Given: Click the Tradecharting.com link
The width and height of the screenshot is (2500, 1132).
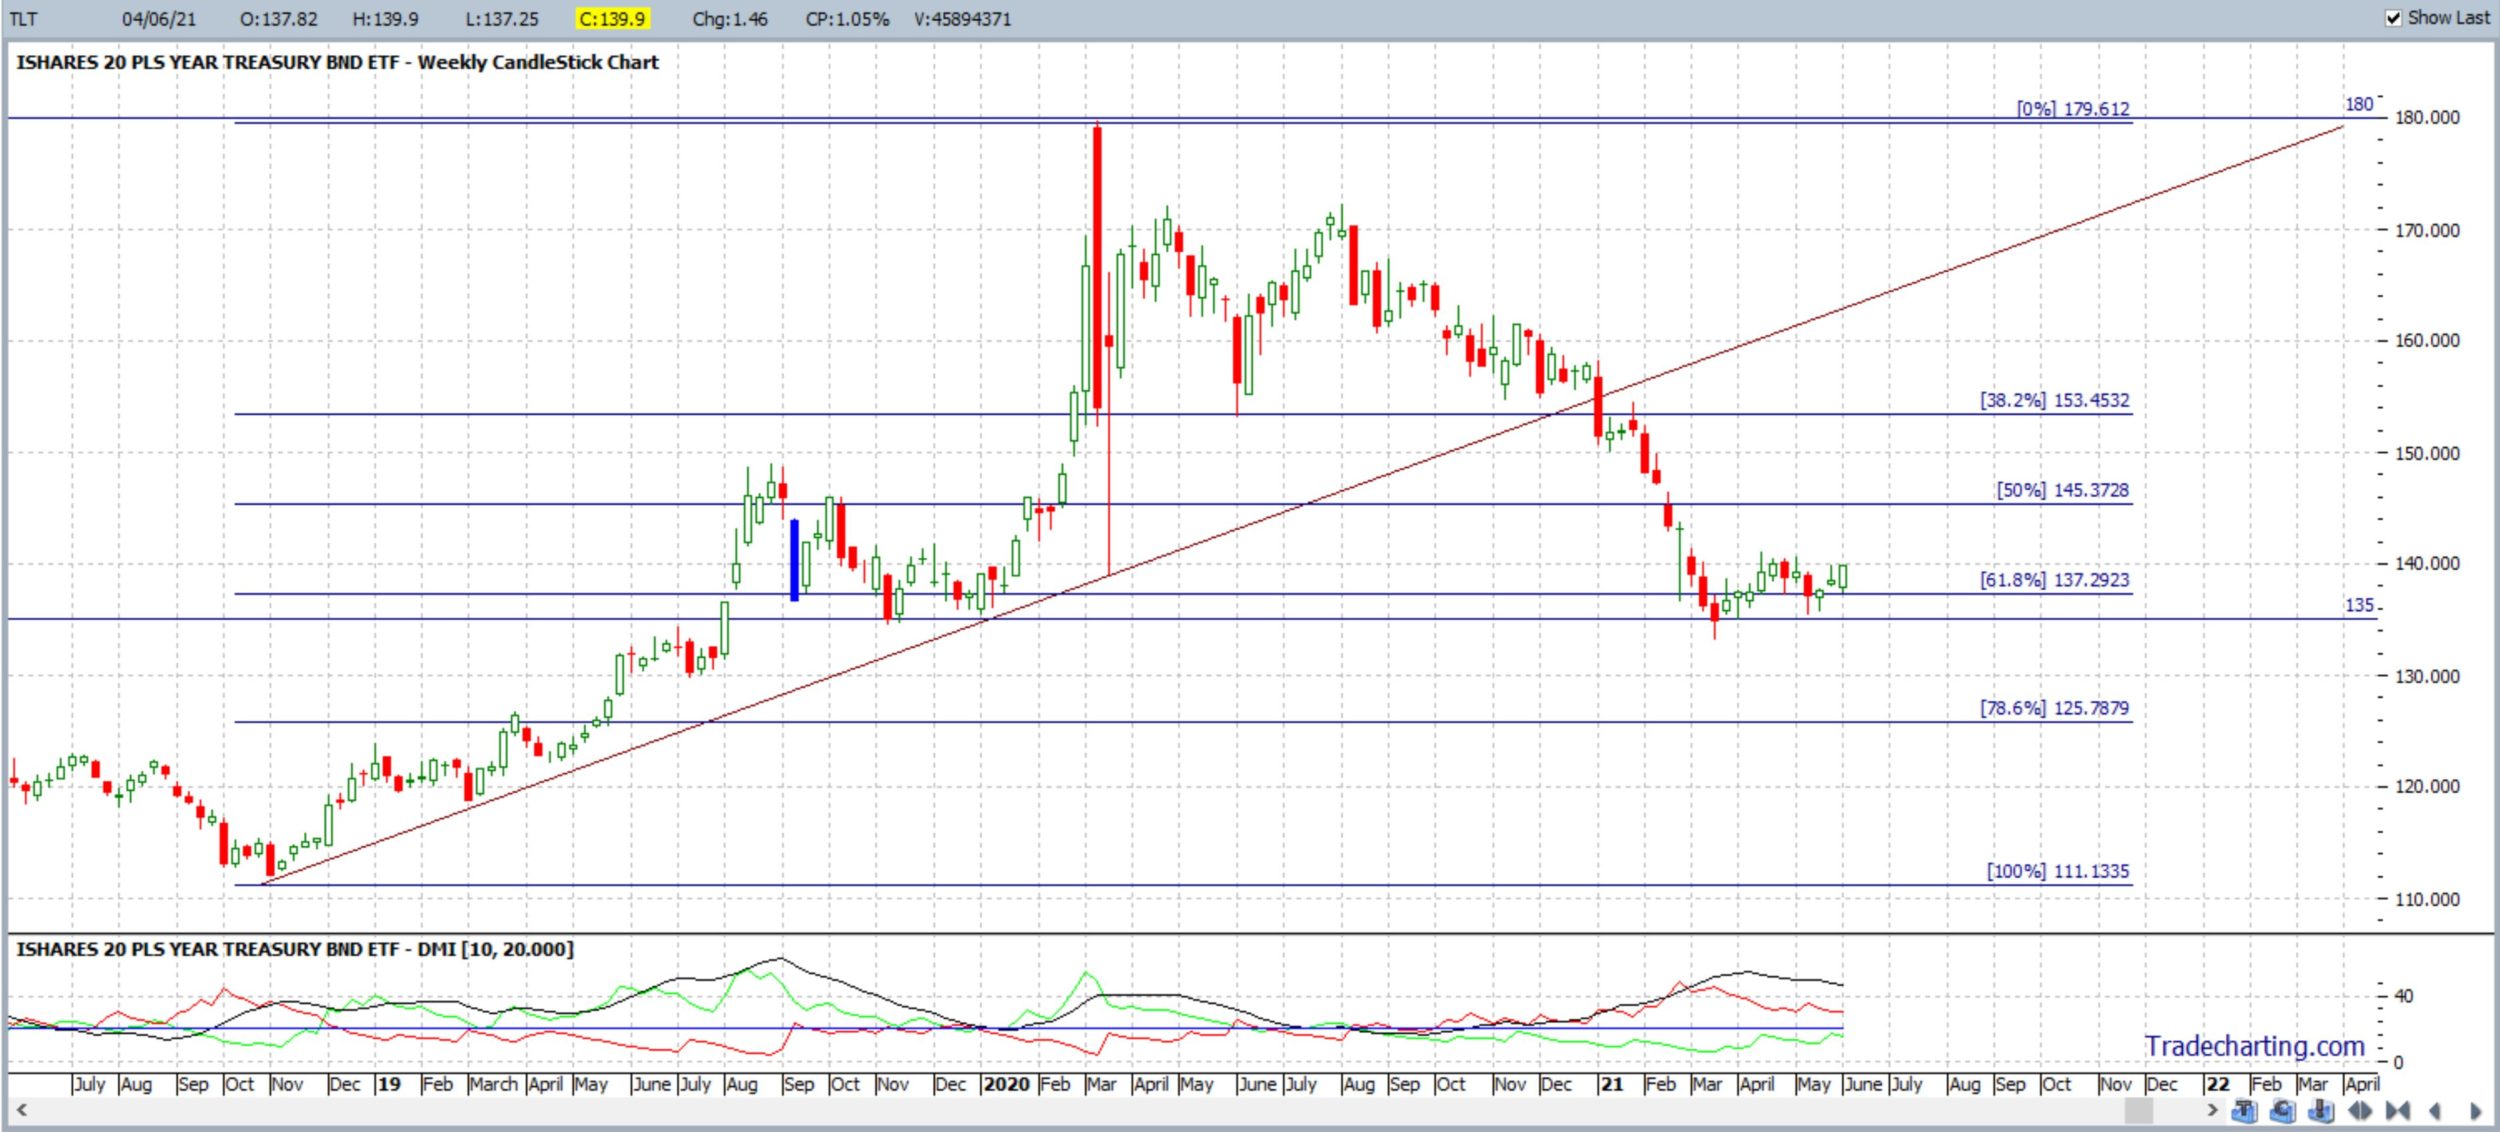Looking at the screenshot, I should tap(2254, 1046).
